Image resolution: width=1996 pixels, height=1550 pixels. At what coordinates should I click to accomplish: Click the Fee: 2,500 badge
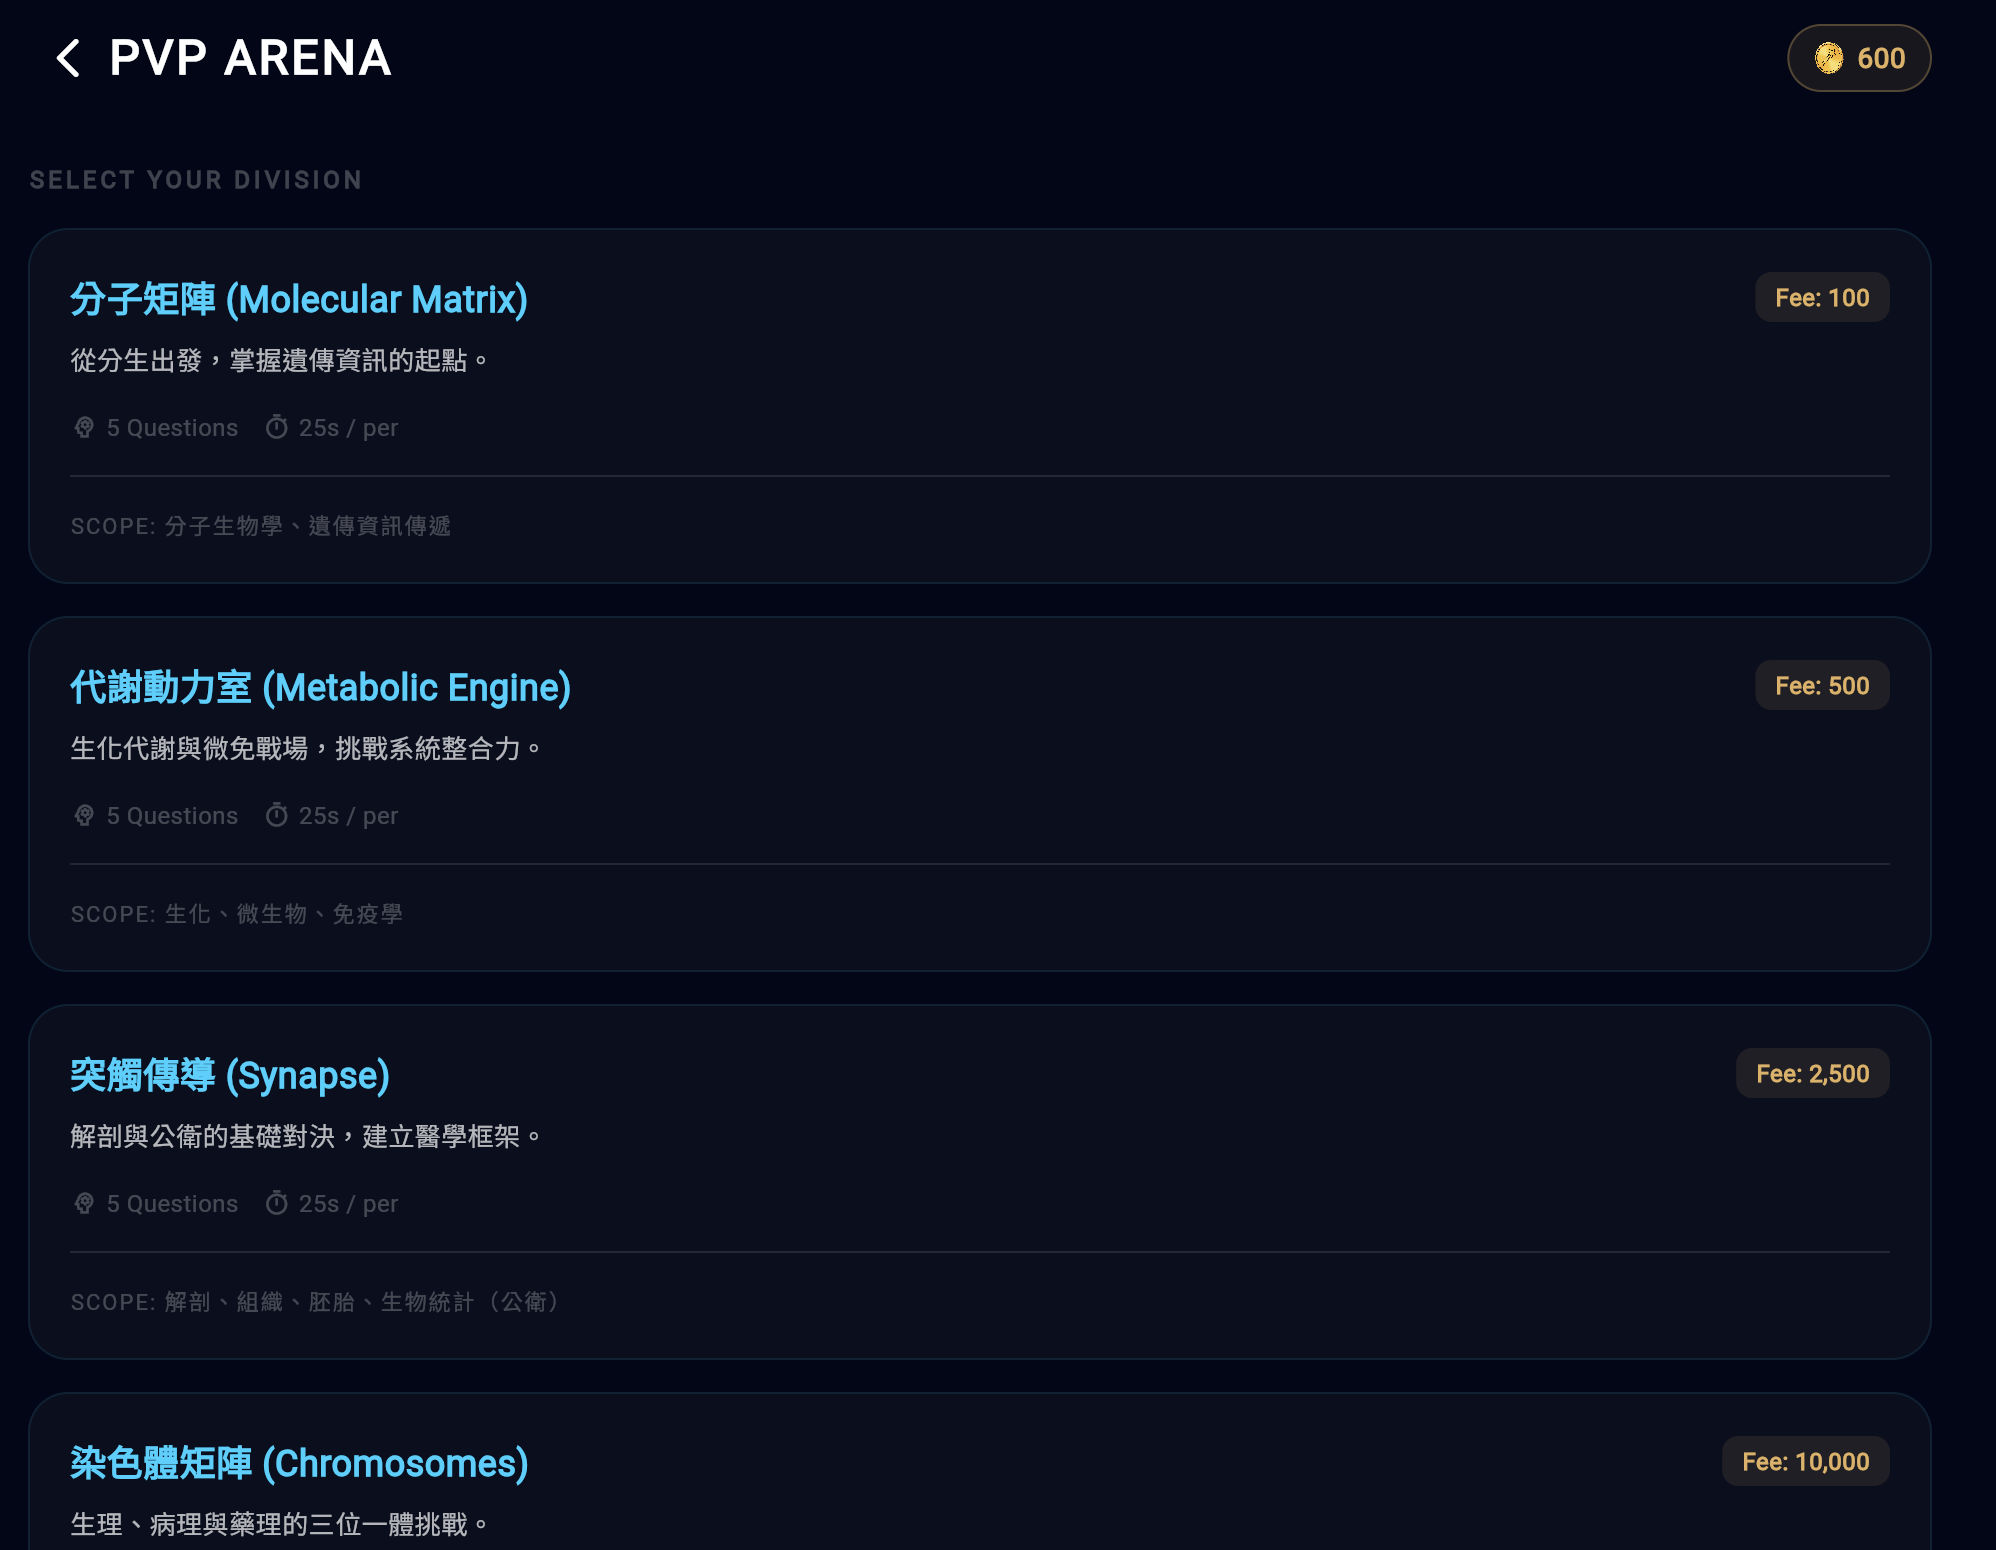1812,1074
